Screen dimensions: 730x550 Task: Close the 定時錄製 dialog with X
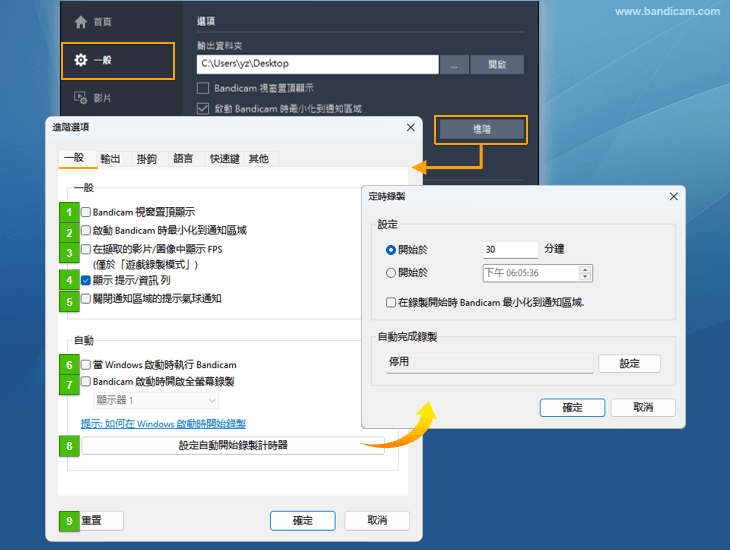pos(673,197)
